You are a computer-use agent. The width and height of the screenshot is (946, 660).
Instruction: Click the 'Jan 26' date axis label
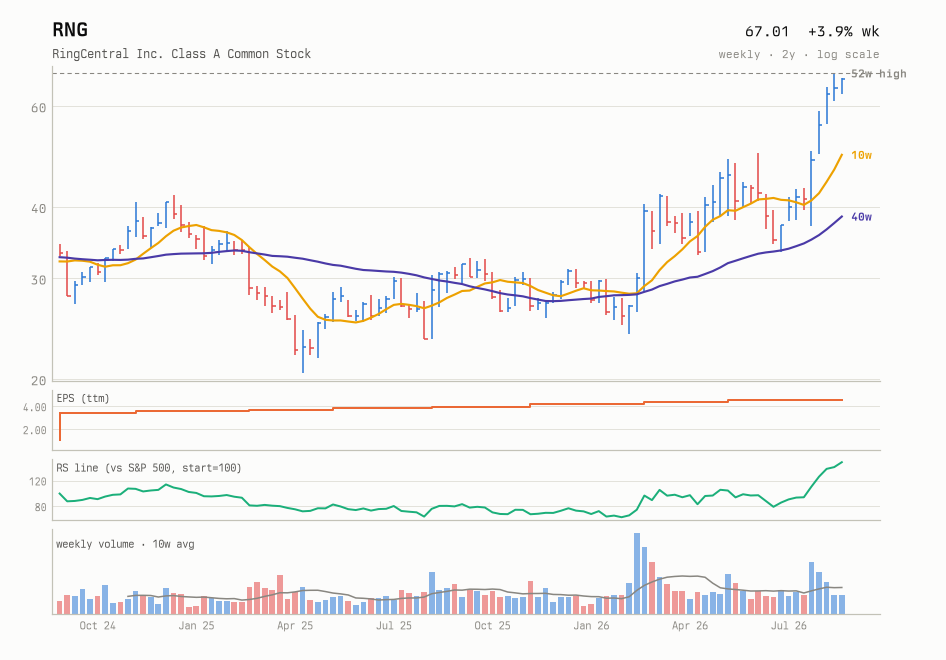coord(591,626)
